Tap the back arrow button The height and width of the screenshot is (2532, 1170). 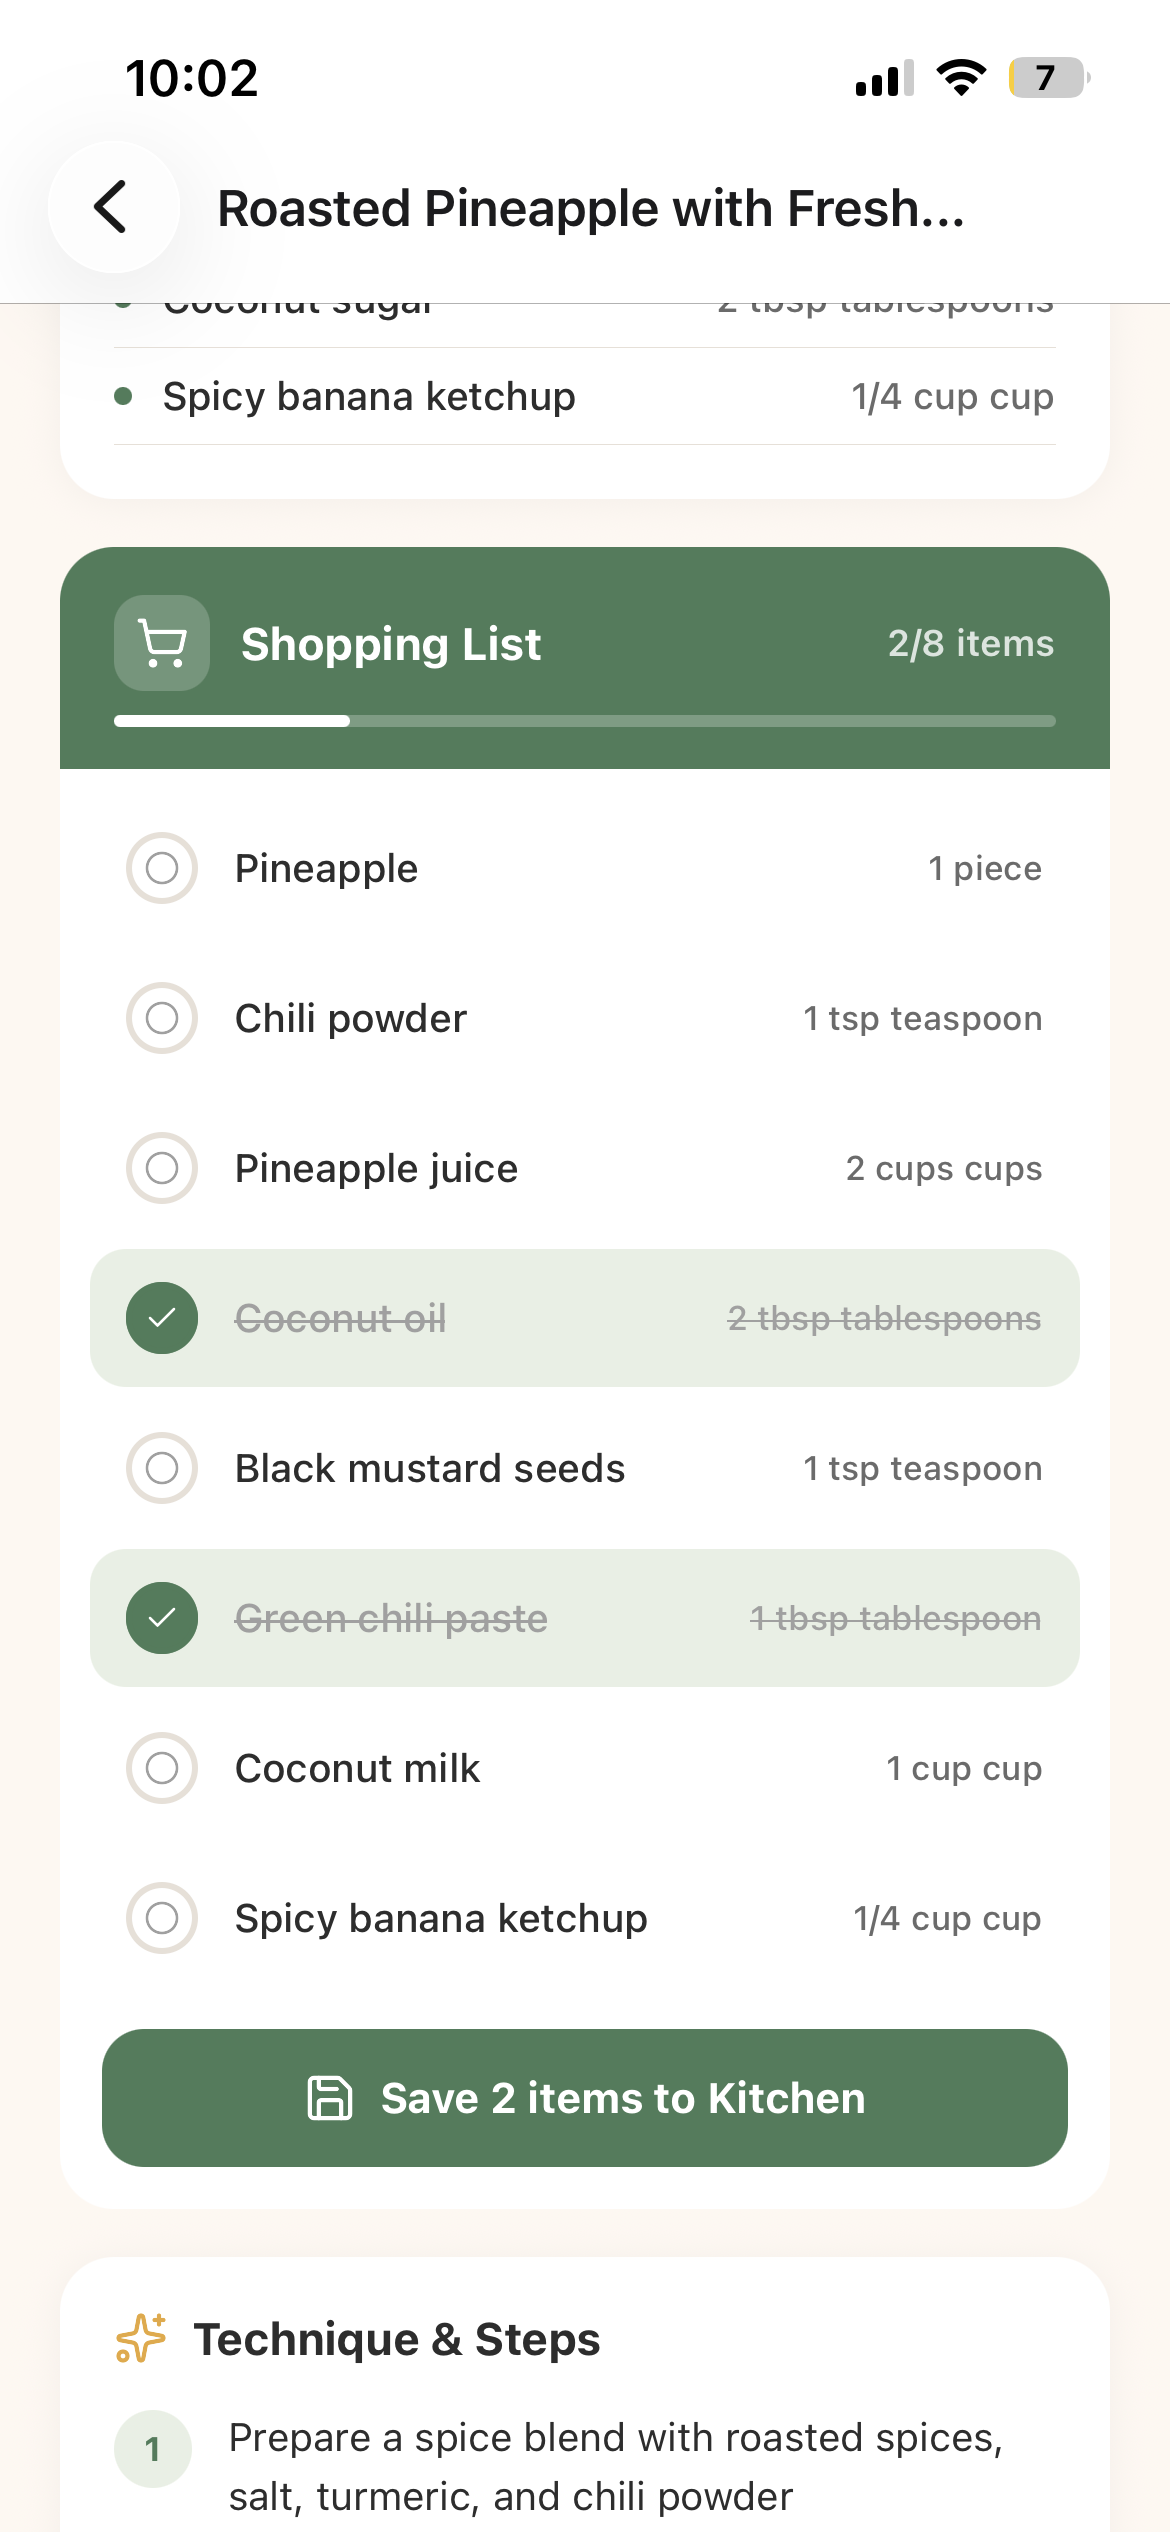pyautogui.click(x=113, y=207)
